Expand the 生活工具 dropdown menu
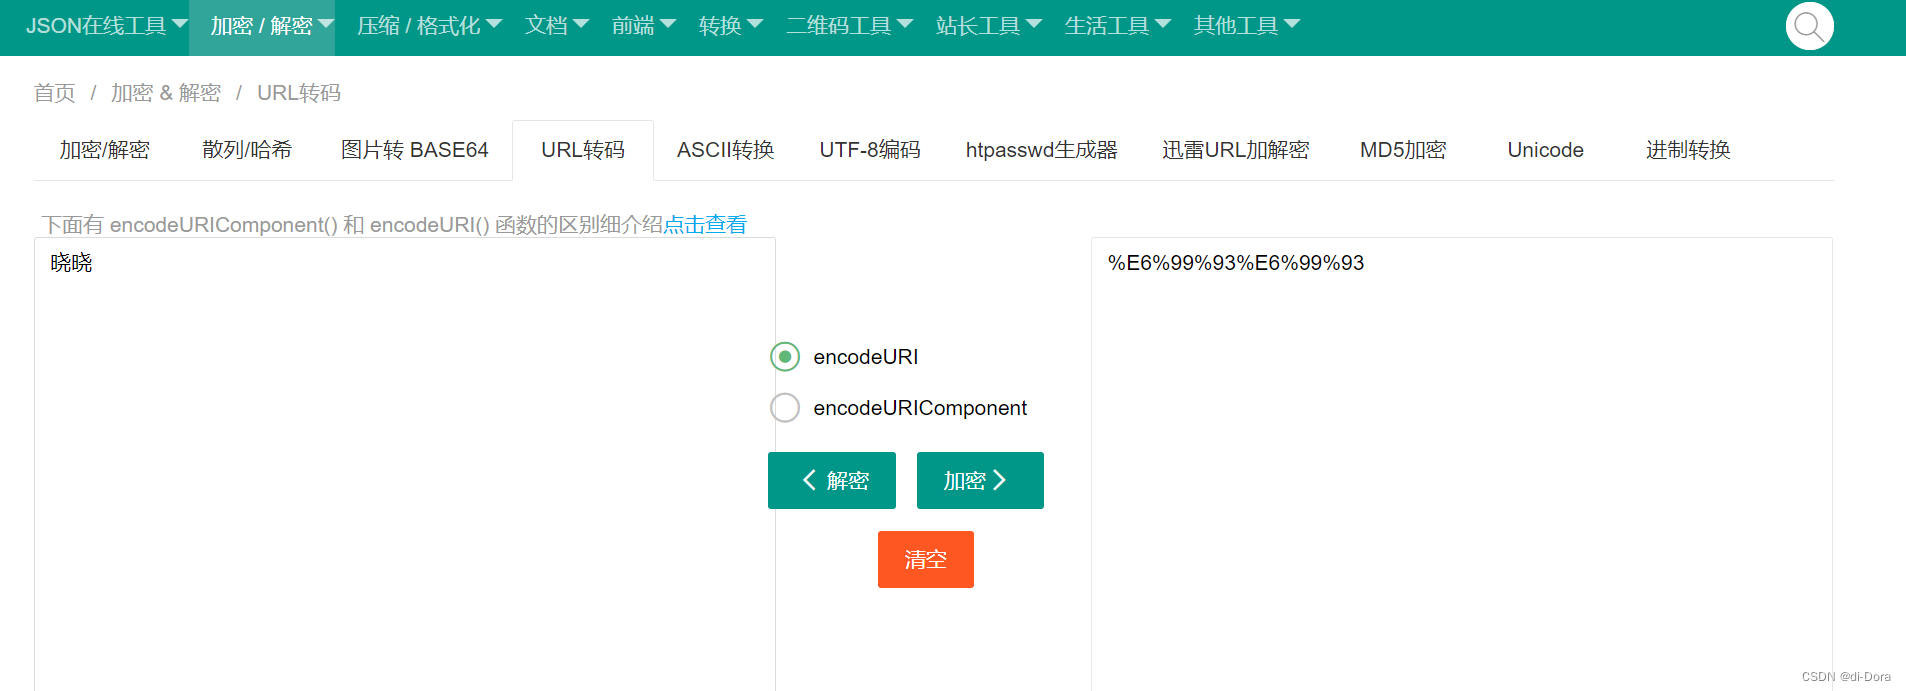This screenshot has height=691, width=1906. coord(1118,26)
